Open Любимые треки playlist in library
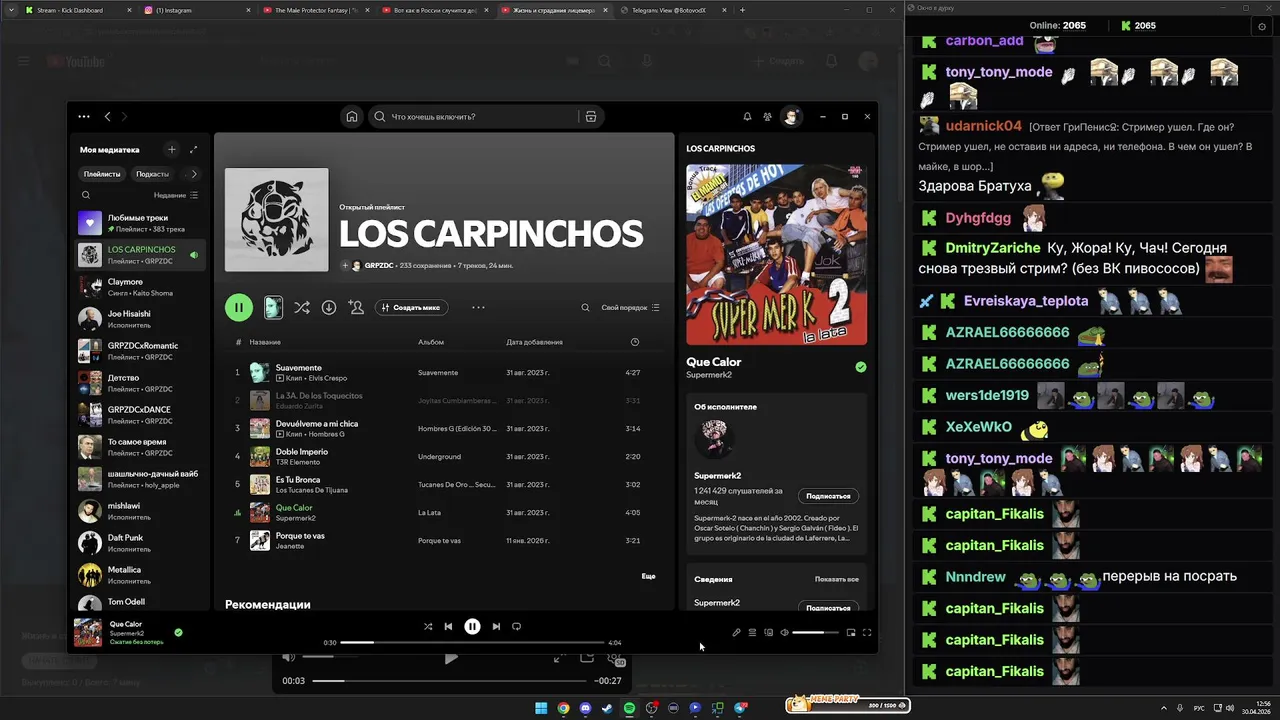The height and width of the screenshot is (720, 1280). (141, 222)
